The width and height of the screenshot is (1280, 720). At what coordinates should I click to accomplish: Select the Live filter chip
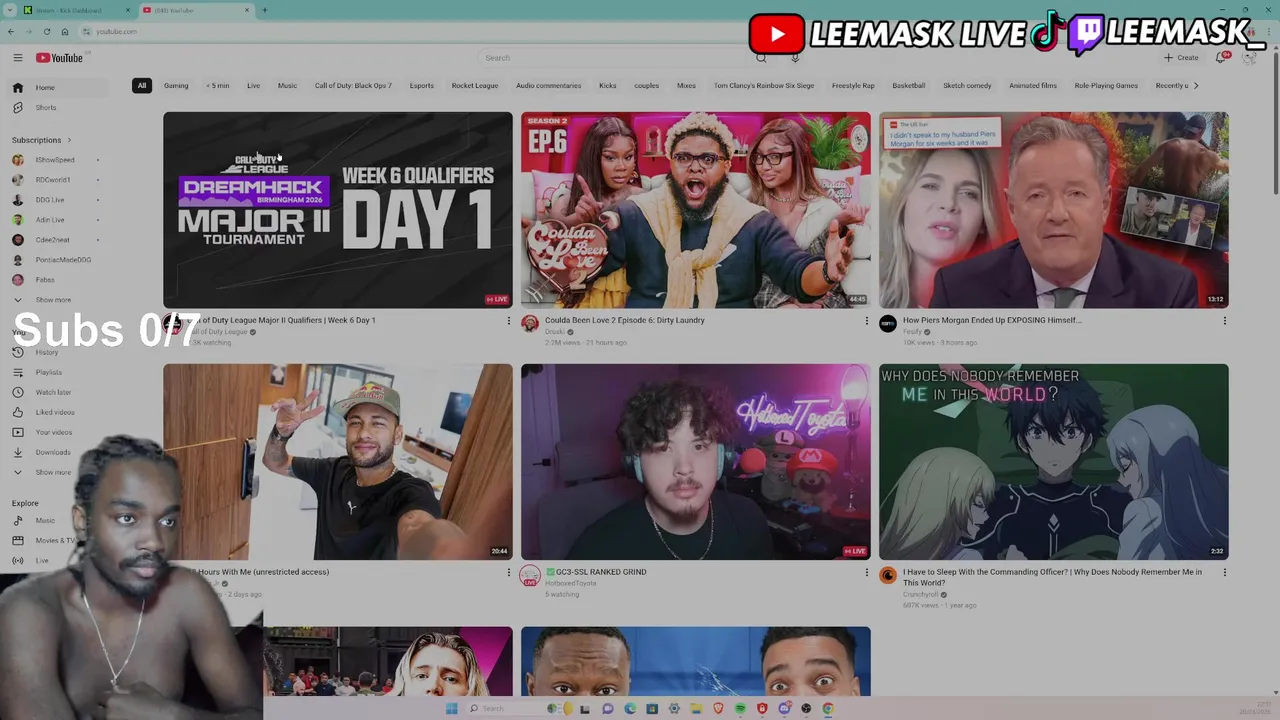coord(253,86)
